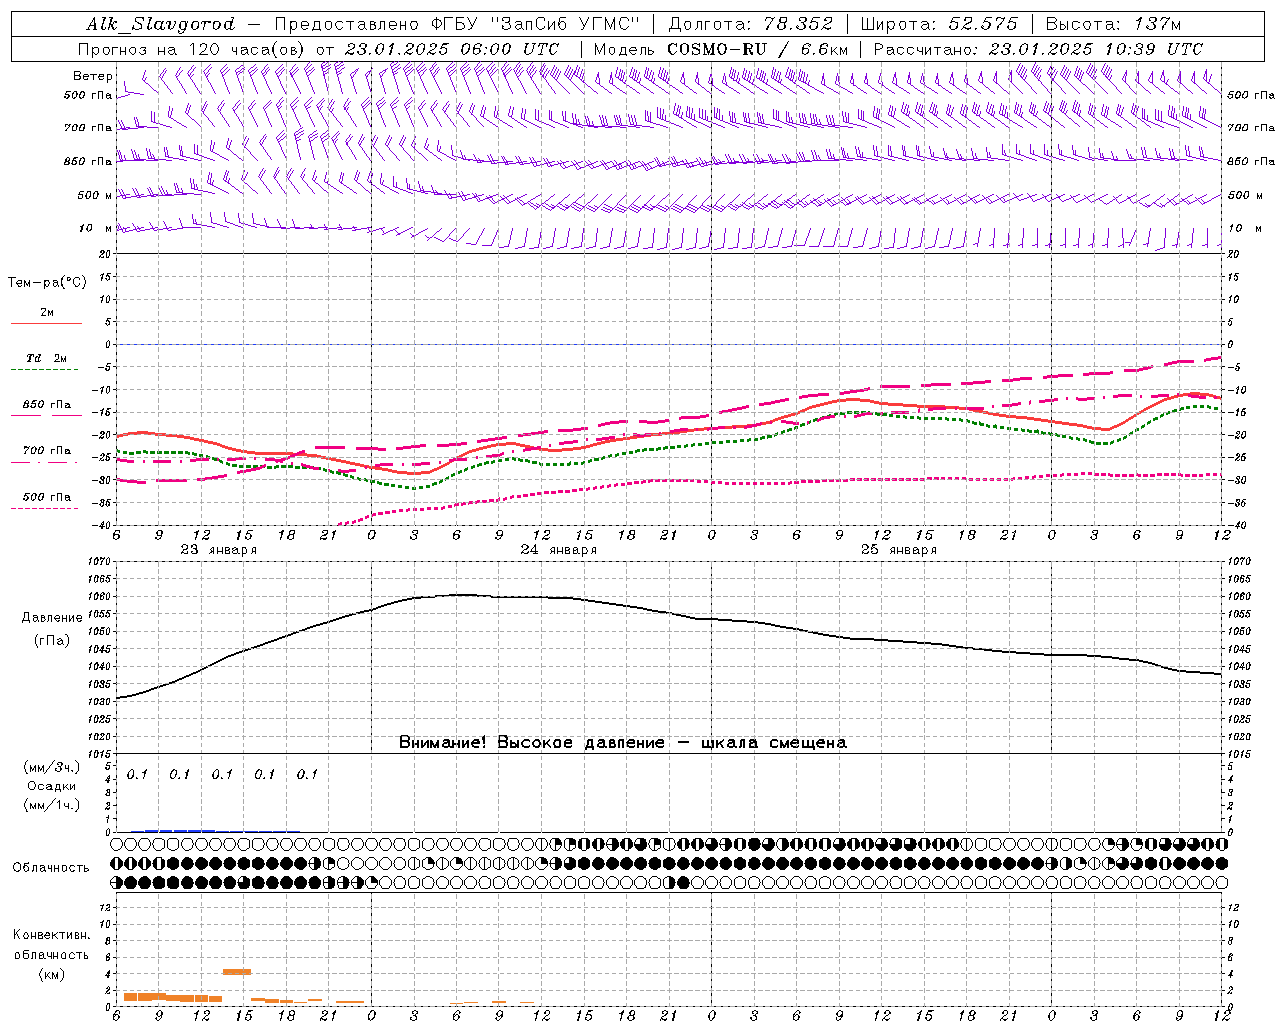Screen dimensions: 1280x1024
Task: Click 'Прогноз на 120 часа(ов)' forecast header
Action: click(193, 49)
